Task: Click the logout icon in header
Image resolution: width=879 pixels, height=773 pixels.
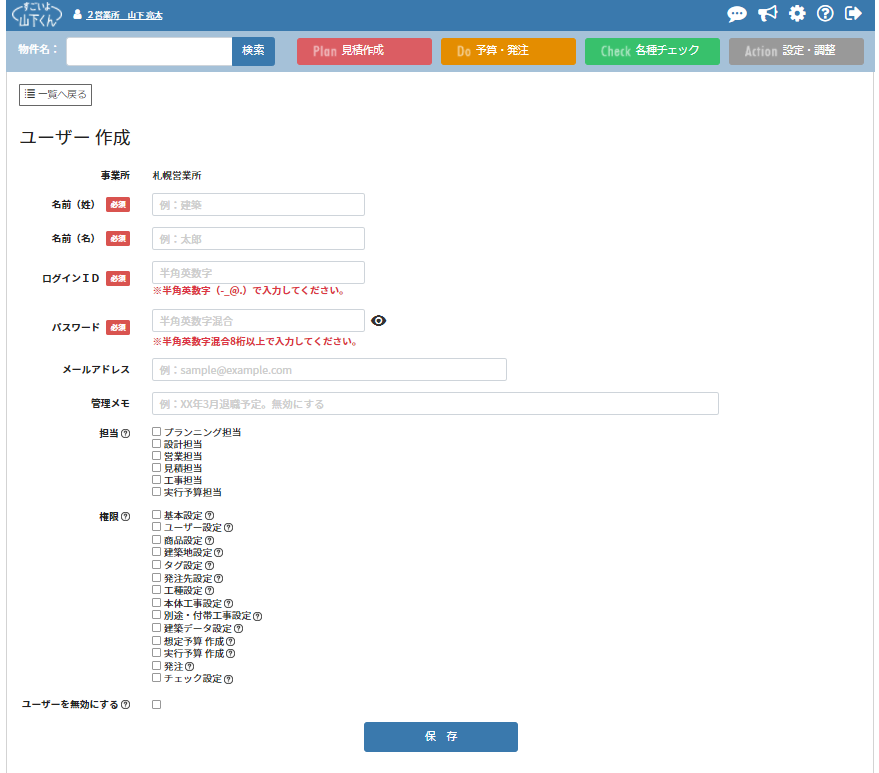Action: [x=853, y=14]
